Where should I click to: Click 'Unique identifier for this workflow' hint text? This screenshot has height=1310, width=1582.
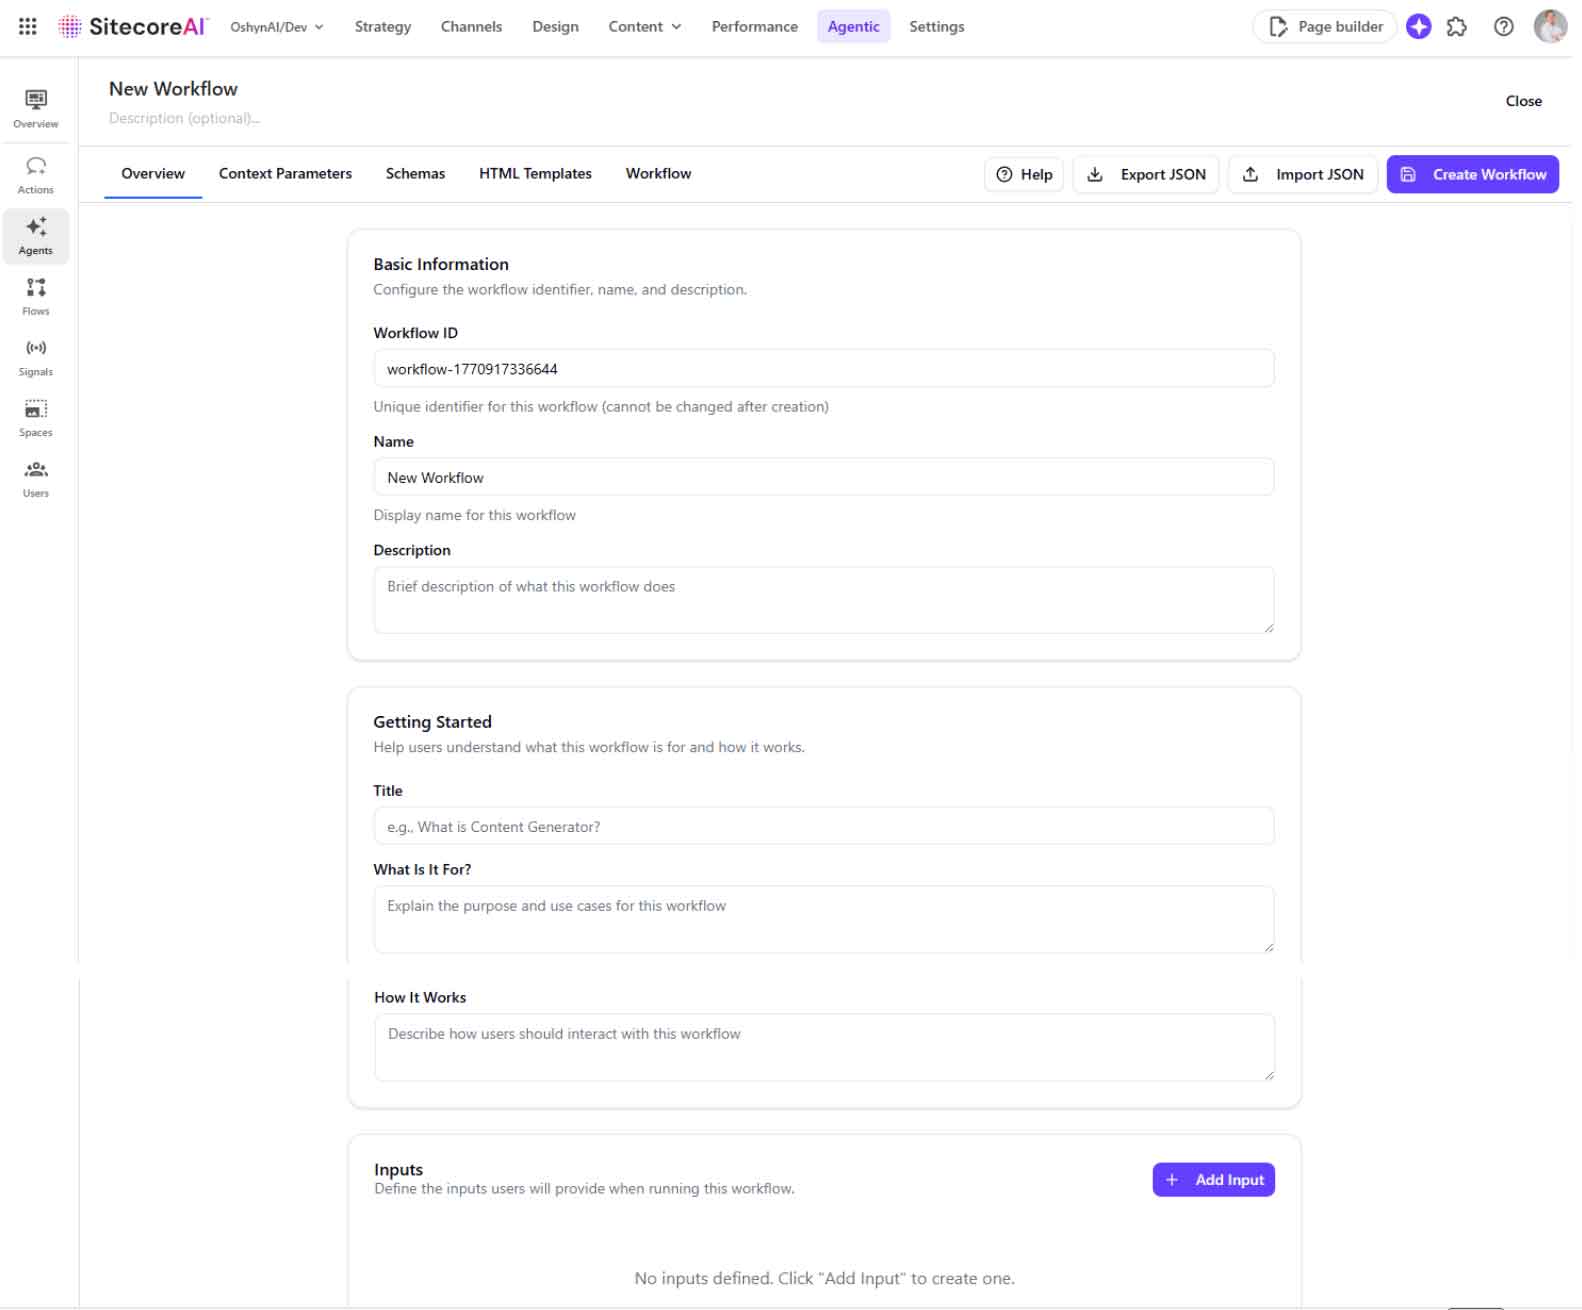pyautogui.click(x=601, y=407)
